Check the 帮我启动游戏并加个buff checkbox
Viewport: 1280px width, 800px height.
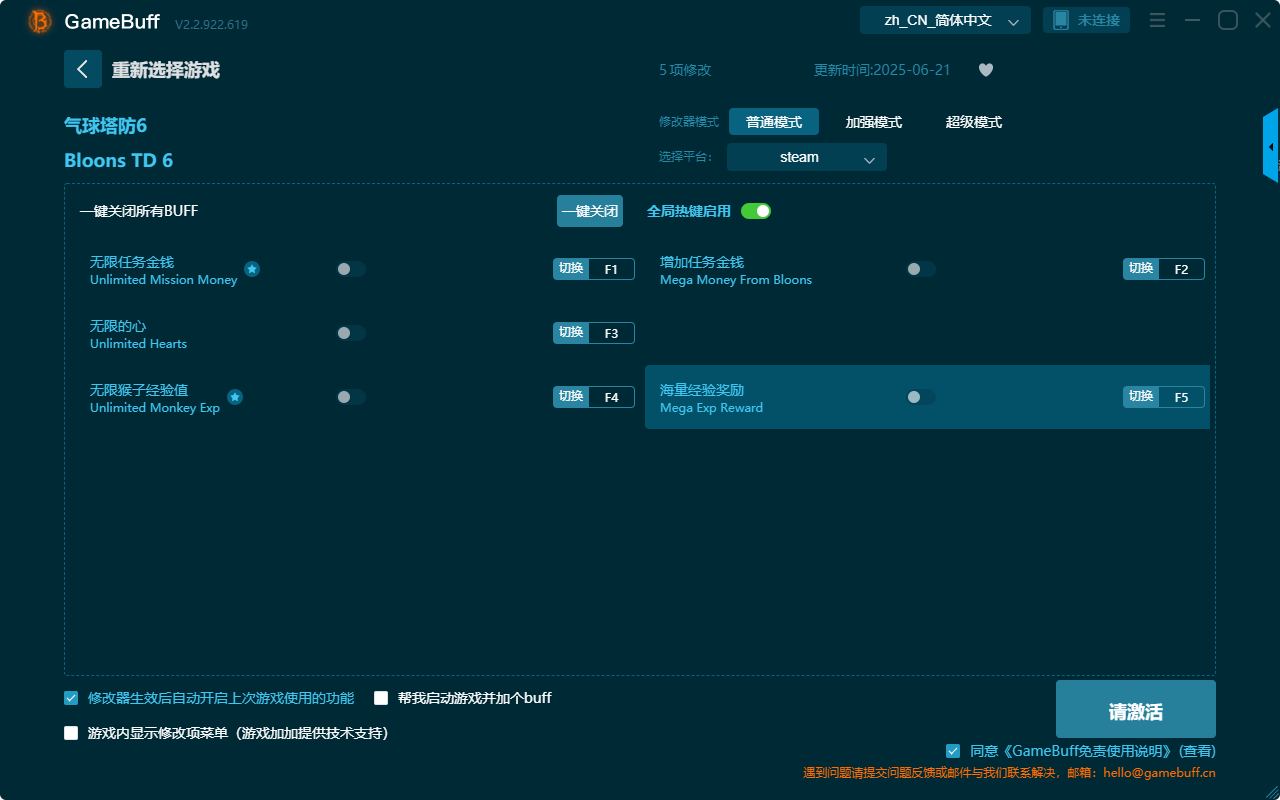pyautogui.click(x=381, y=698)
